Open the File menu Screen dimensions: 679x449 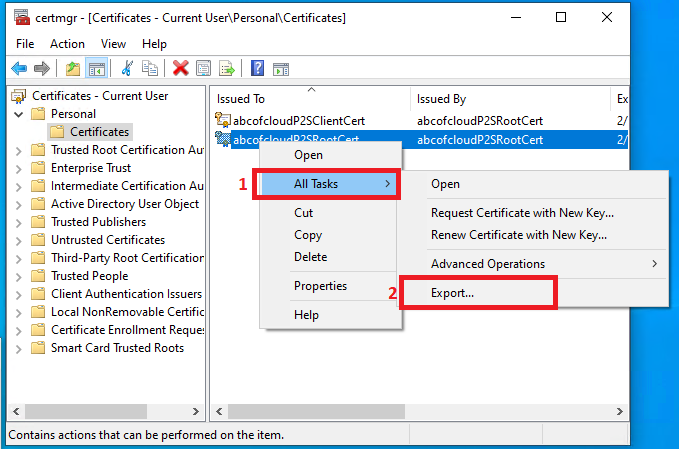(x=25, y=44)
